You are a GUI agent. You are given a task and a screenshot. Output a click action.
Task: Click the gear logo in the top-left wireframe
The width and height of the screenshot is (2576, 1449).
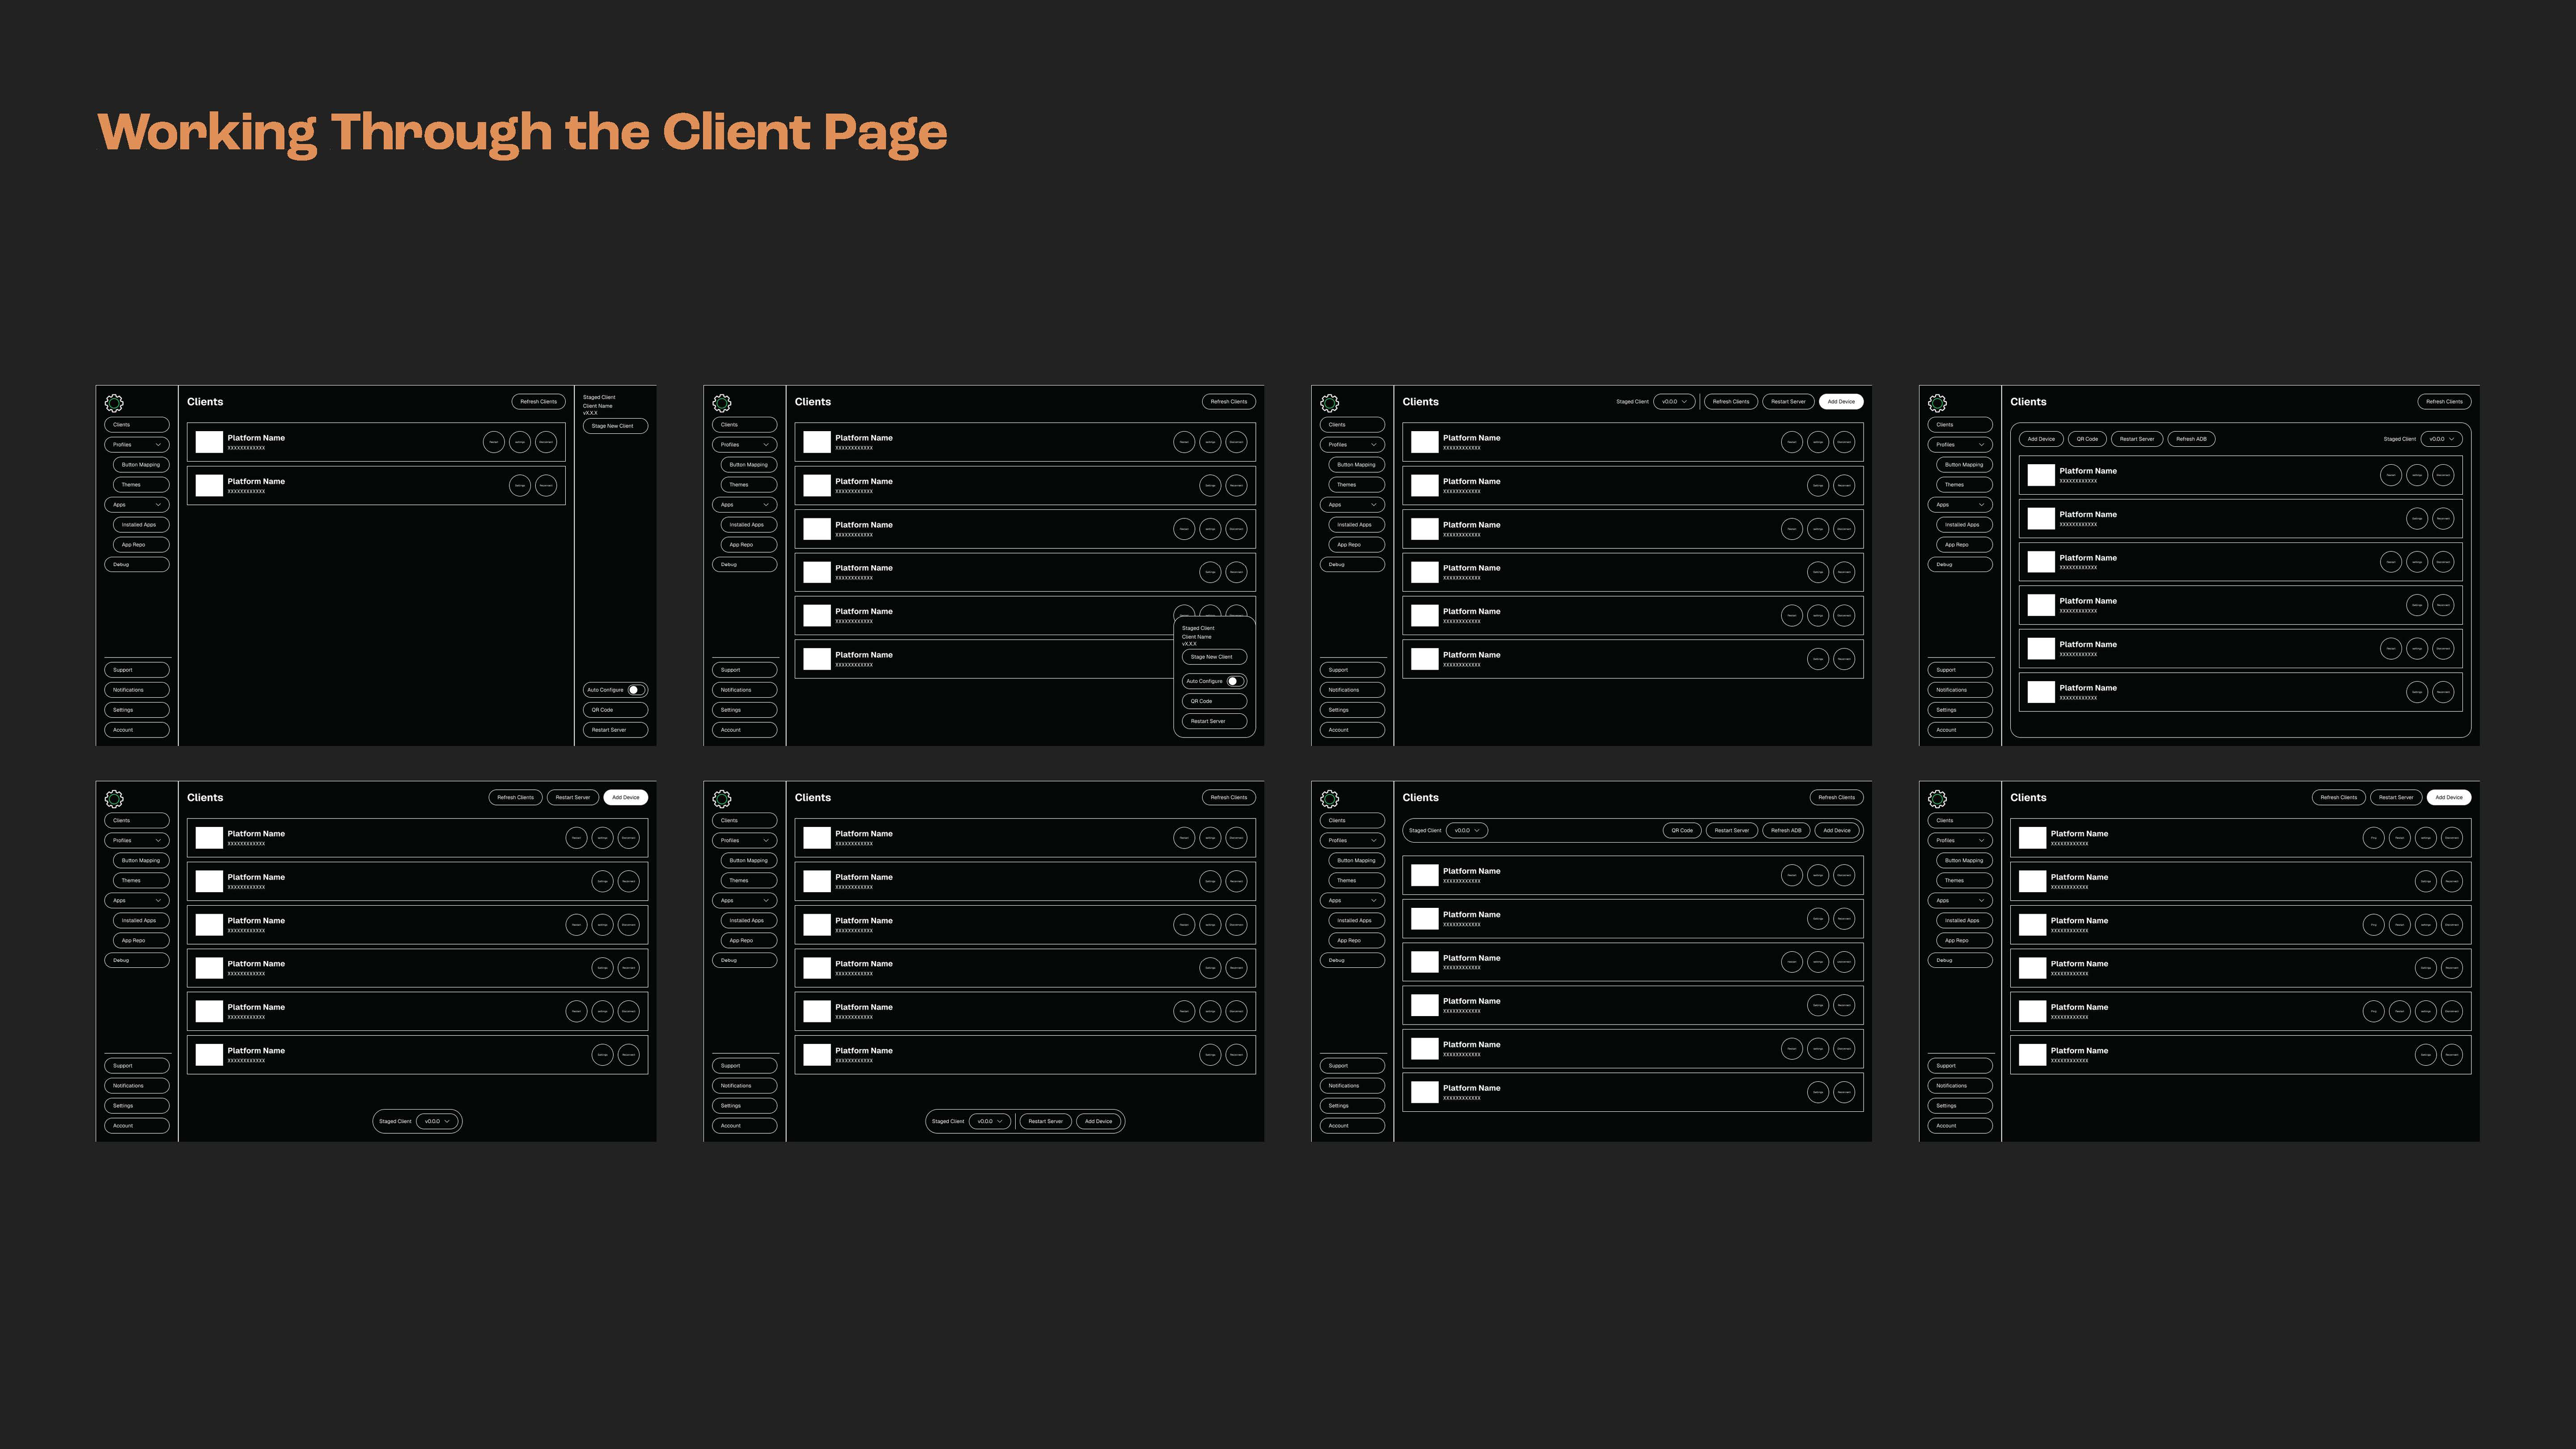114,403
